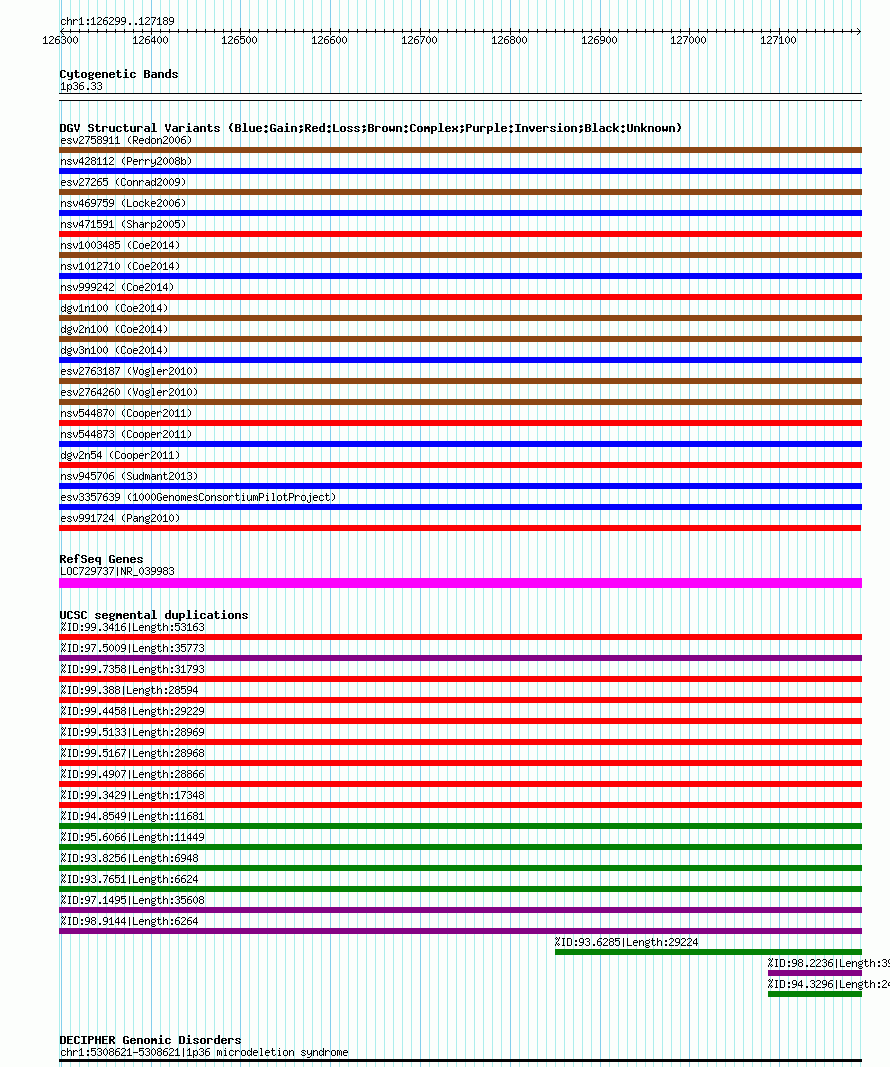
Task: Click the red bar under nsv471591
Action: (461, 234)
